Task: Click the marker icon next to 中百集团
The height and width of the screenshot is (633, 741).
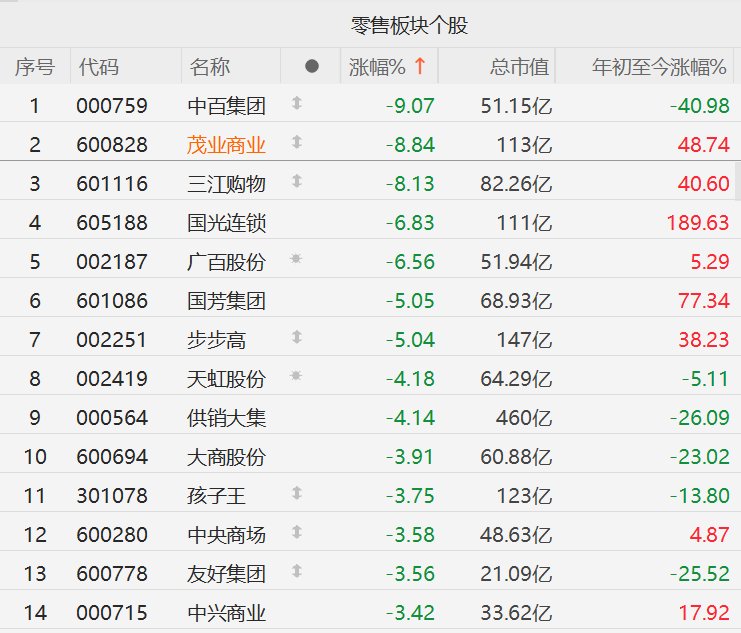Action: click(297, 103)
